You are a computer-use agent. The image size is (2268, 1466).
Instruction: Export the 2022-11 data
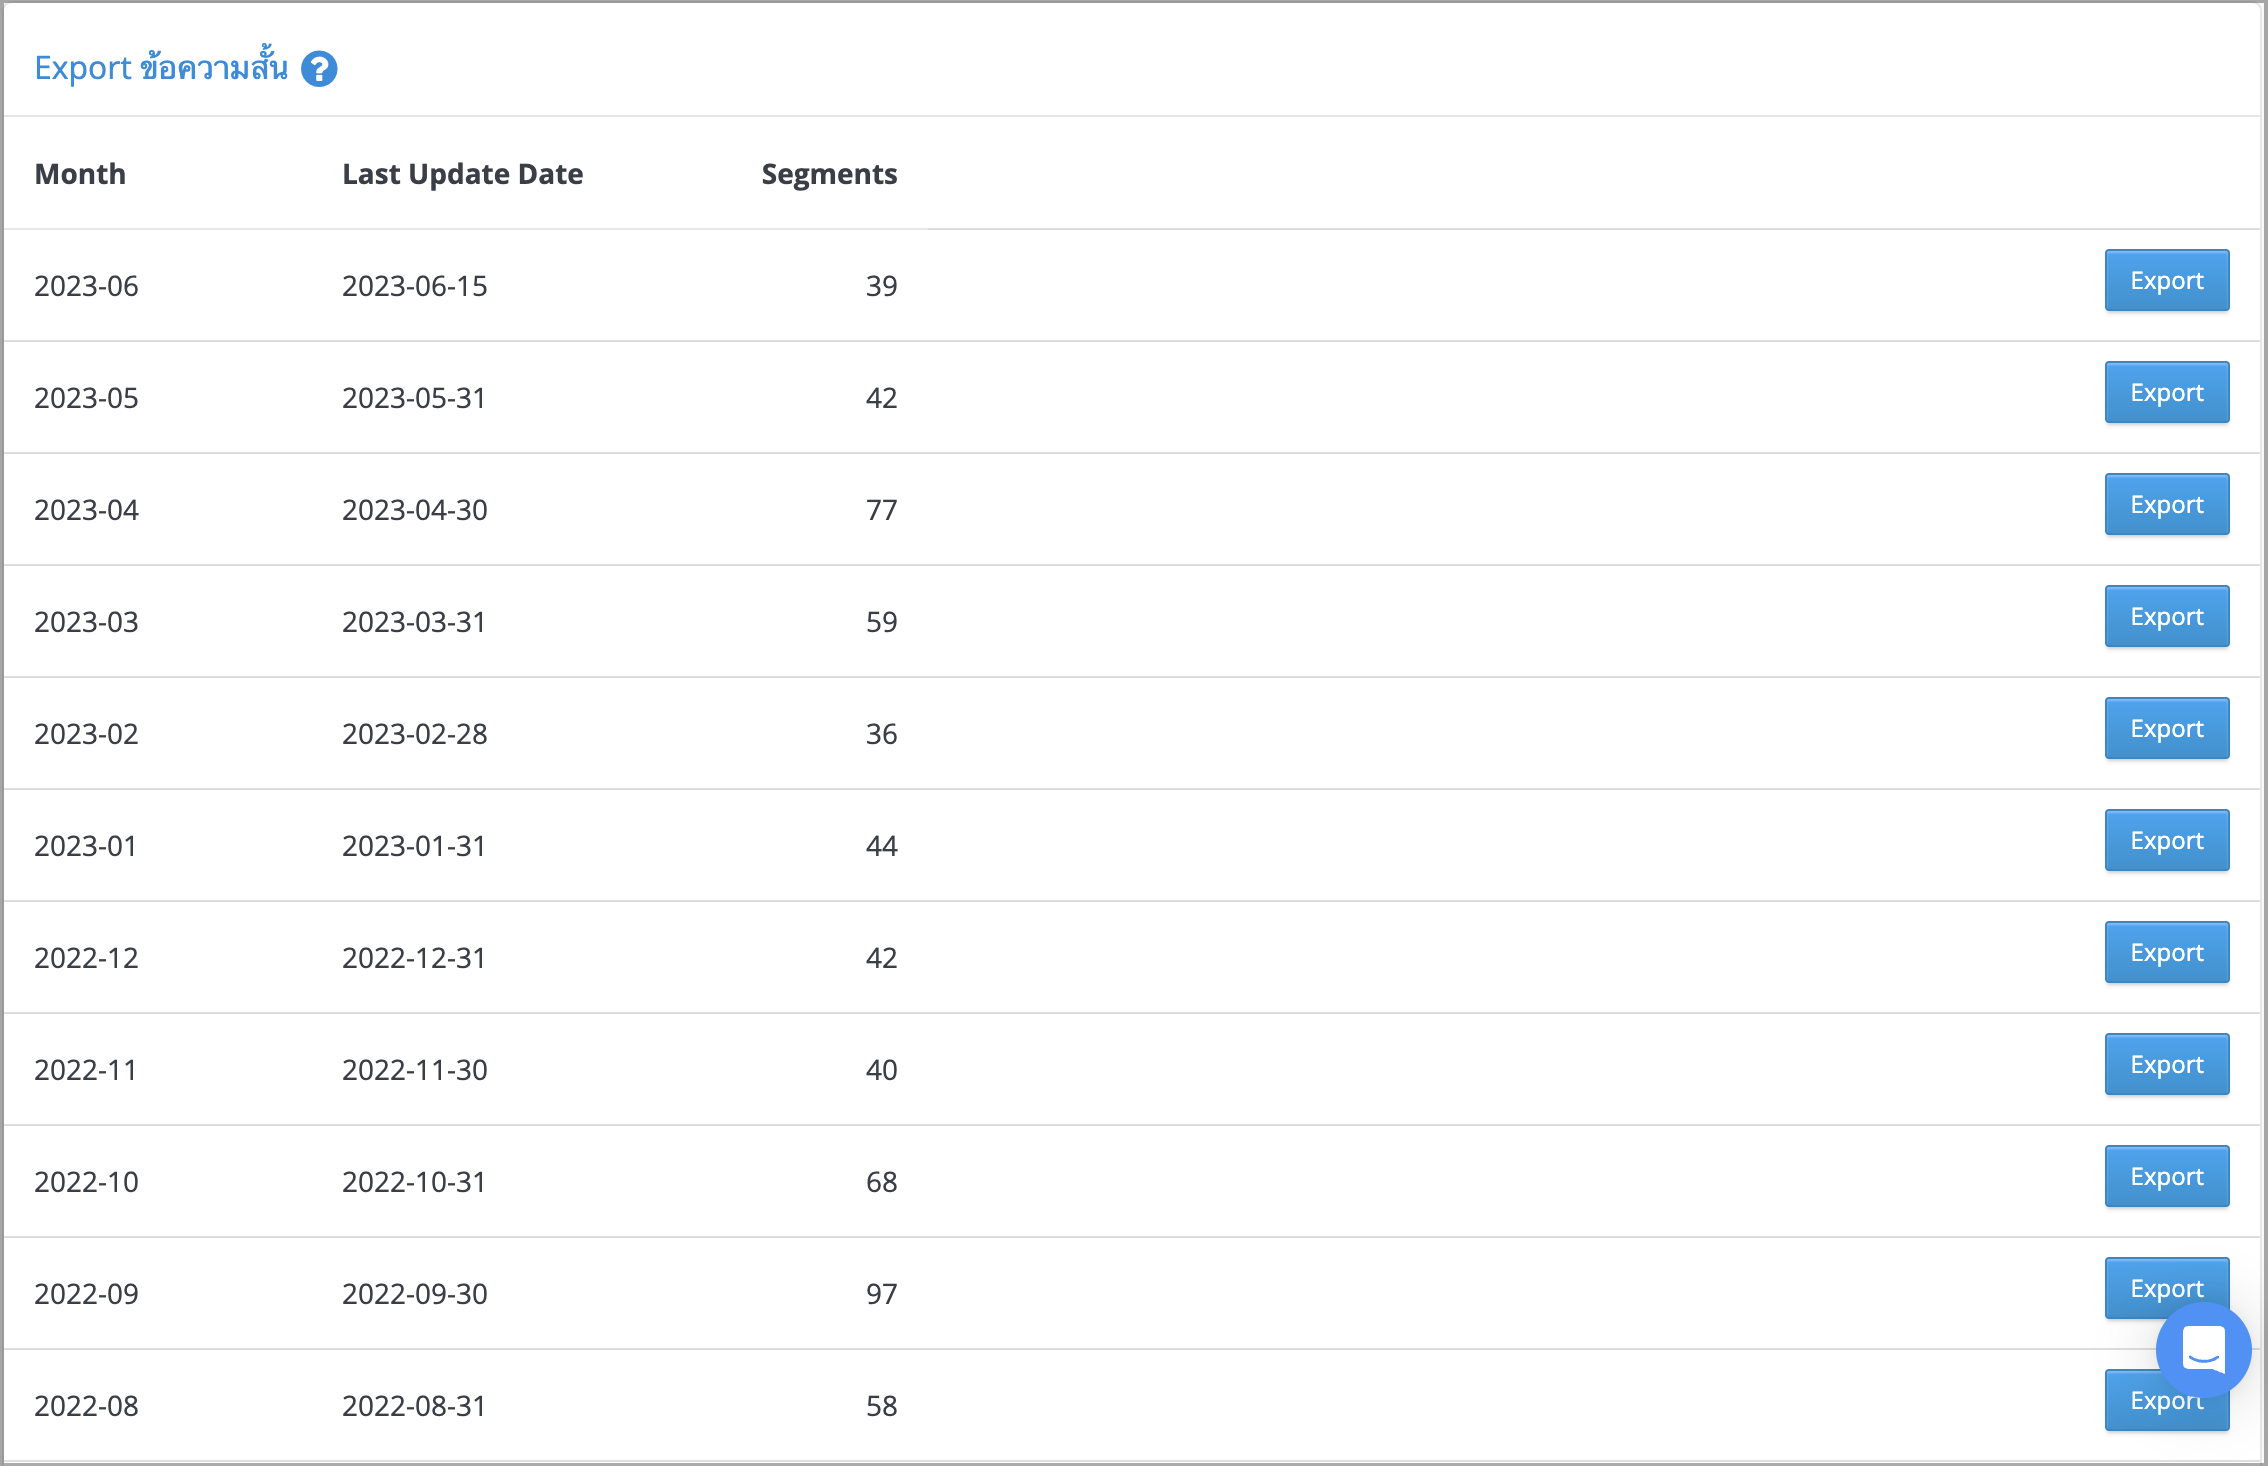pos(2167,1064)
